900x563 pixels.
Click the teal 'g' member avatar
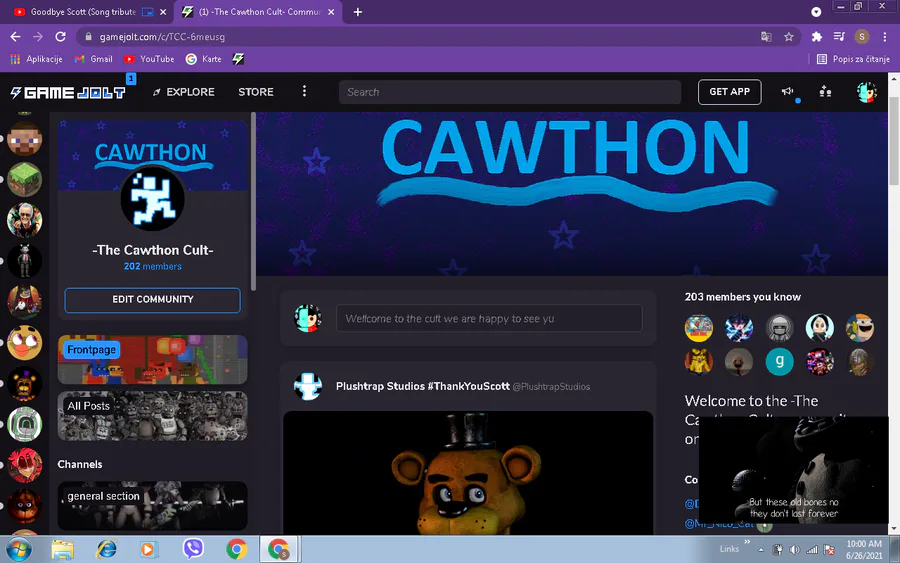point(779,362)
